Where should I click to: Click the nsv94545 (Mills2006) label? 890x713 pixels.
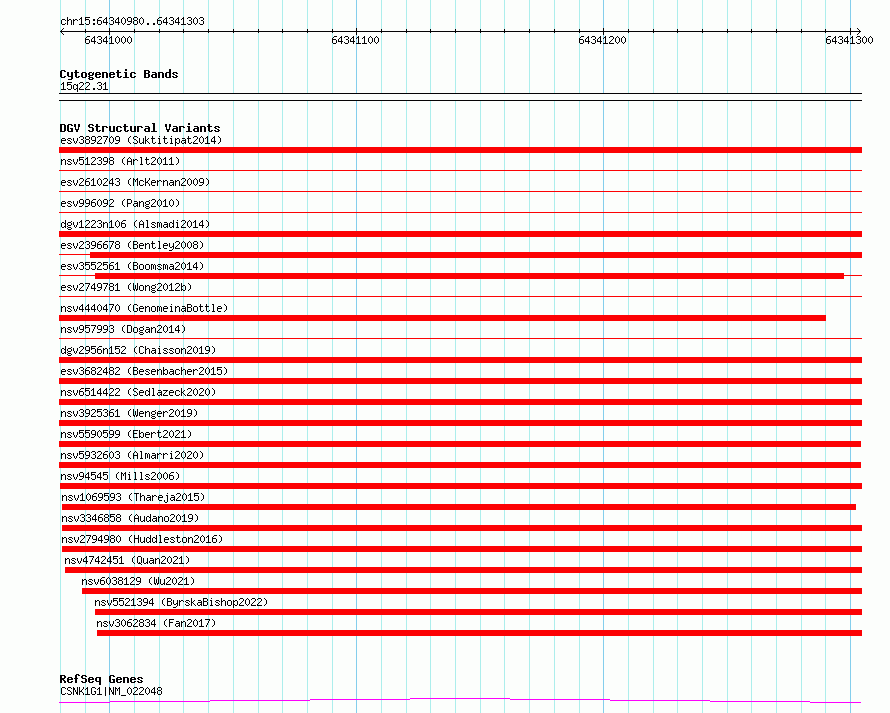120,476
